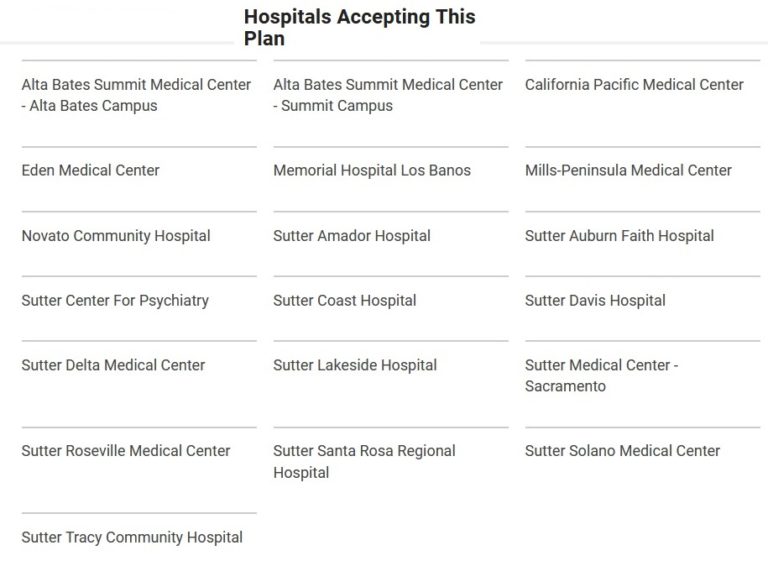The image size is (768, 561).
Task: Open Sutter Roseville Medical Center
Action: [x=126, y=452]
